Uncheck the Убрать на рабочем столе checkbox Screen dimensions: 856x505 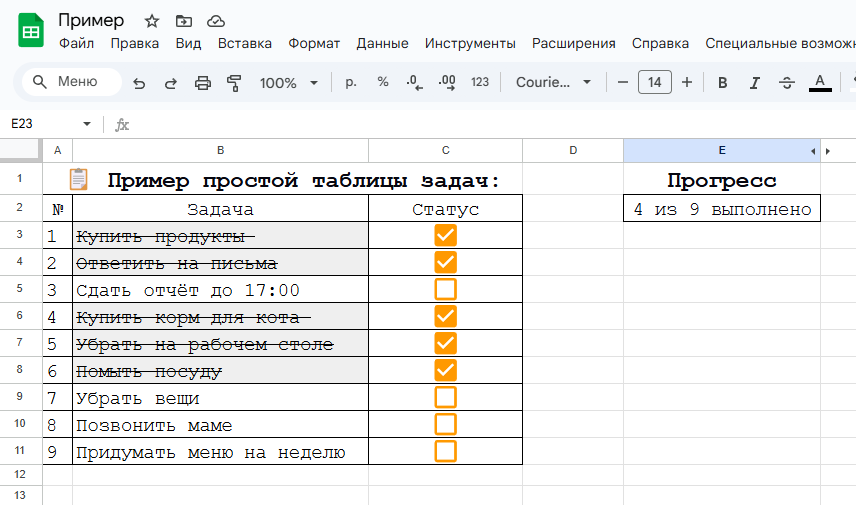pyautogui.click(x=445, y=343)
